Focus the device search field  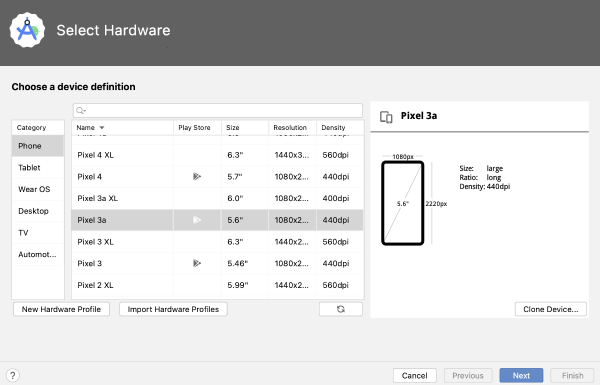click(218, 111)
